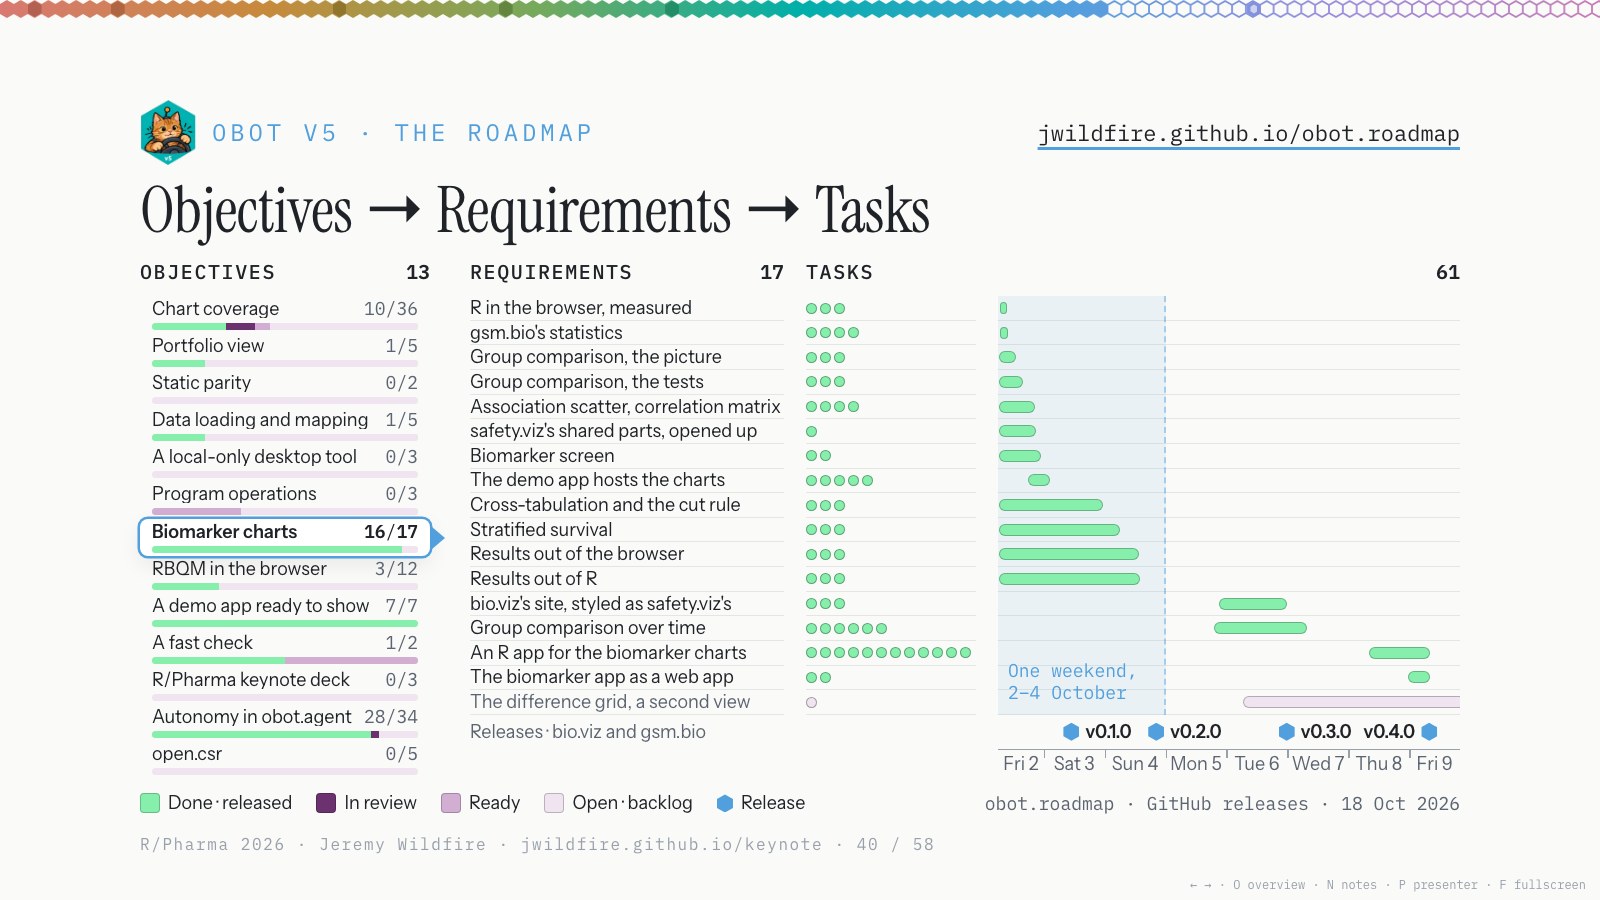Select the R/Pharma keynote deck objective

point(284,684)
